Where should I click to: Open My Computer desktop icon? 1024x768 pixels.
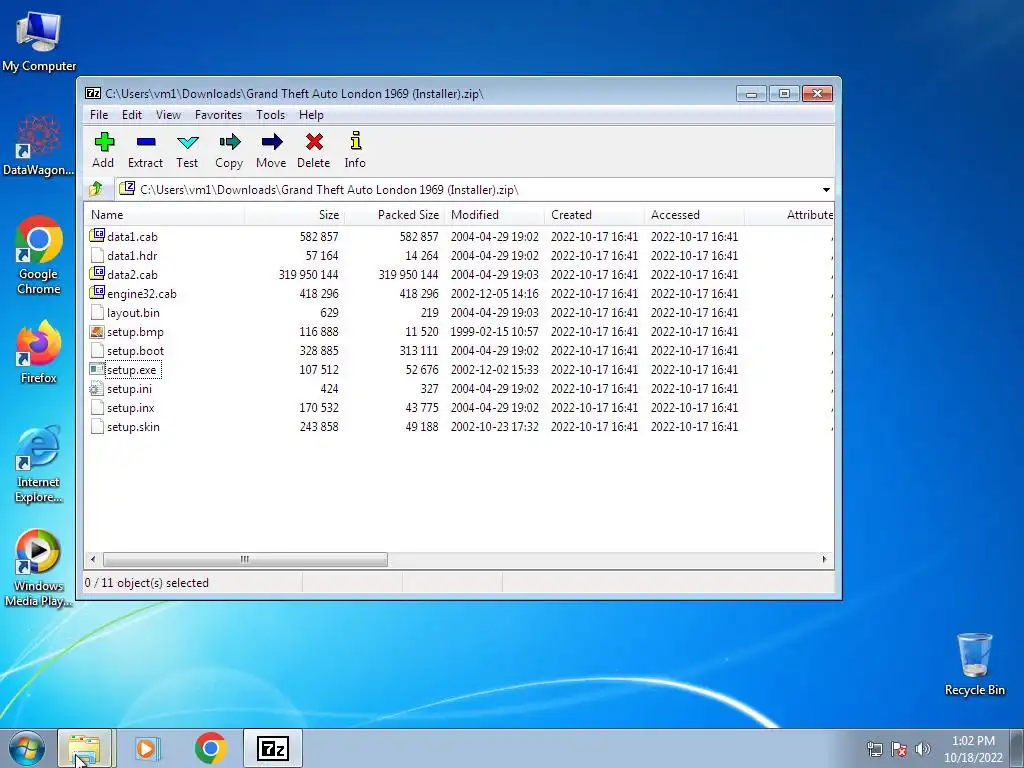pyautogui.click(x=39, y=39)
